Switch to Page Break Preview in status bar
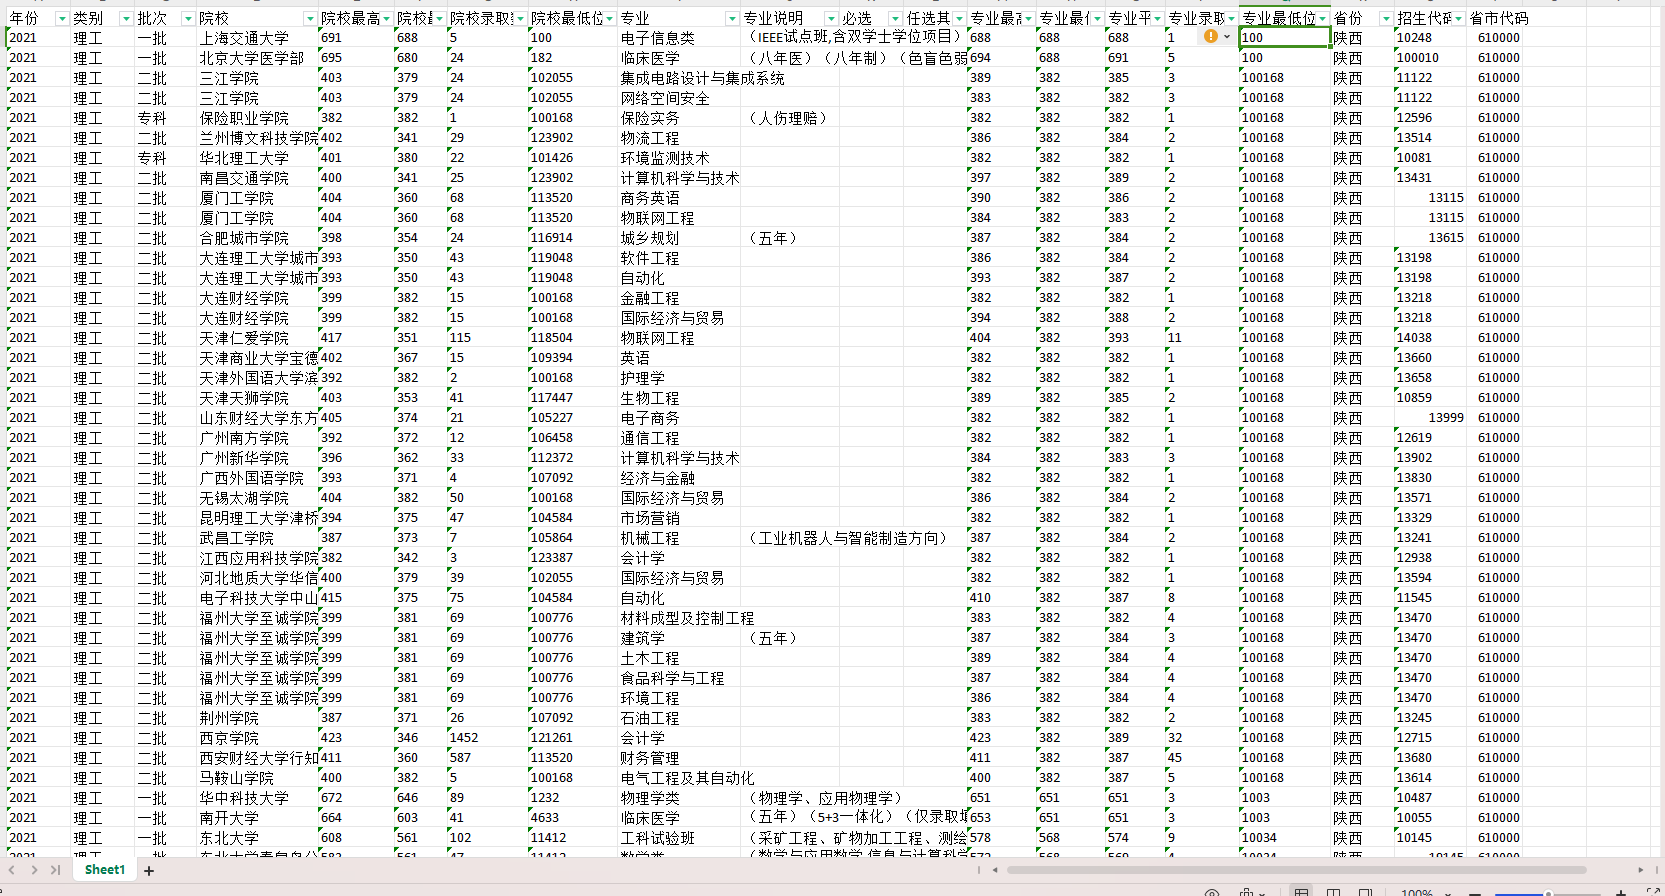The height and width of the screenshot is (896, 1665). click(x=1365, y=892)
